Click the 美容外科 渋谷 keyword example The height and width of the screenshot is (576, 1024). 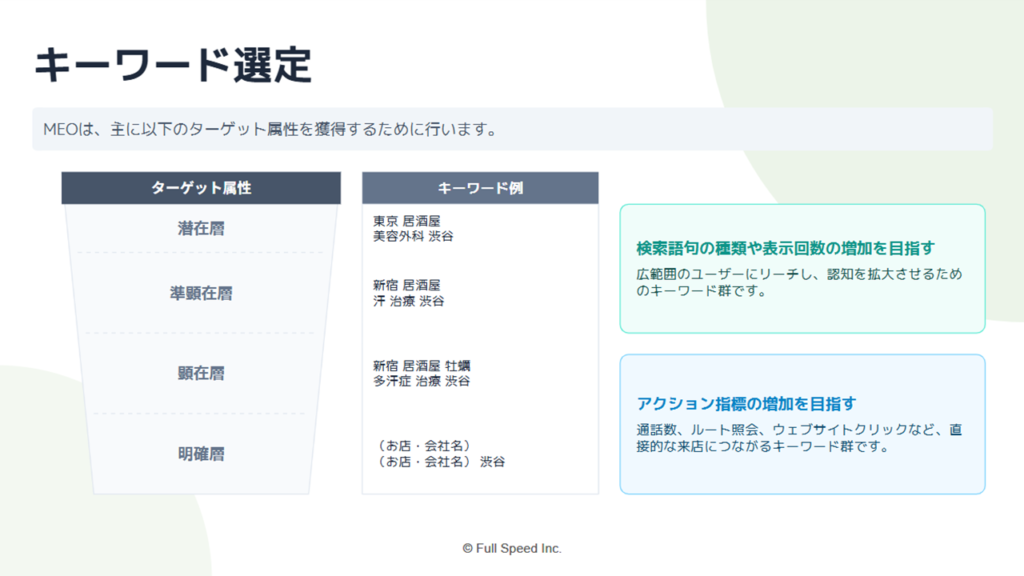click(x=413, y=236)
